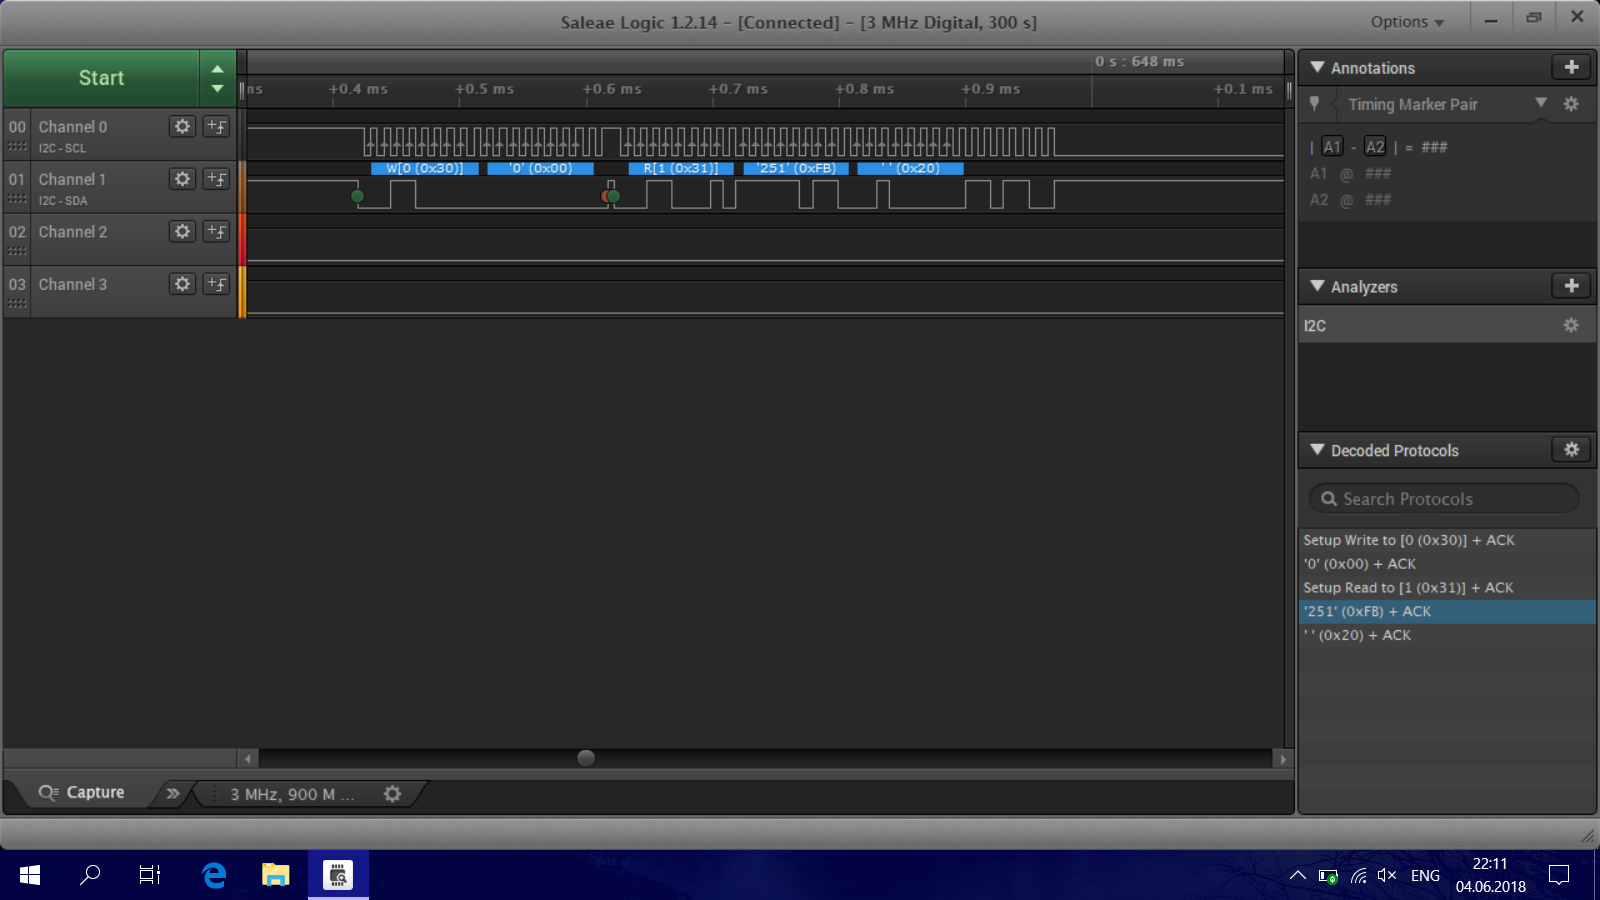The width and height of the screenshot is (1600, 900).
Task: Select the Channel 3 label
Action: (x=73, y=284)
